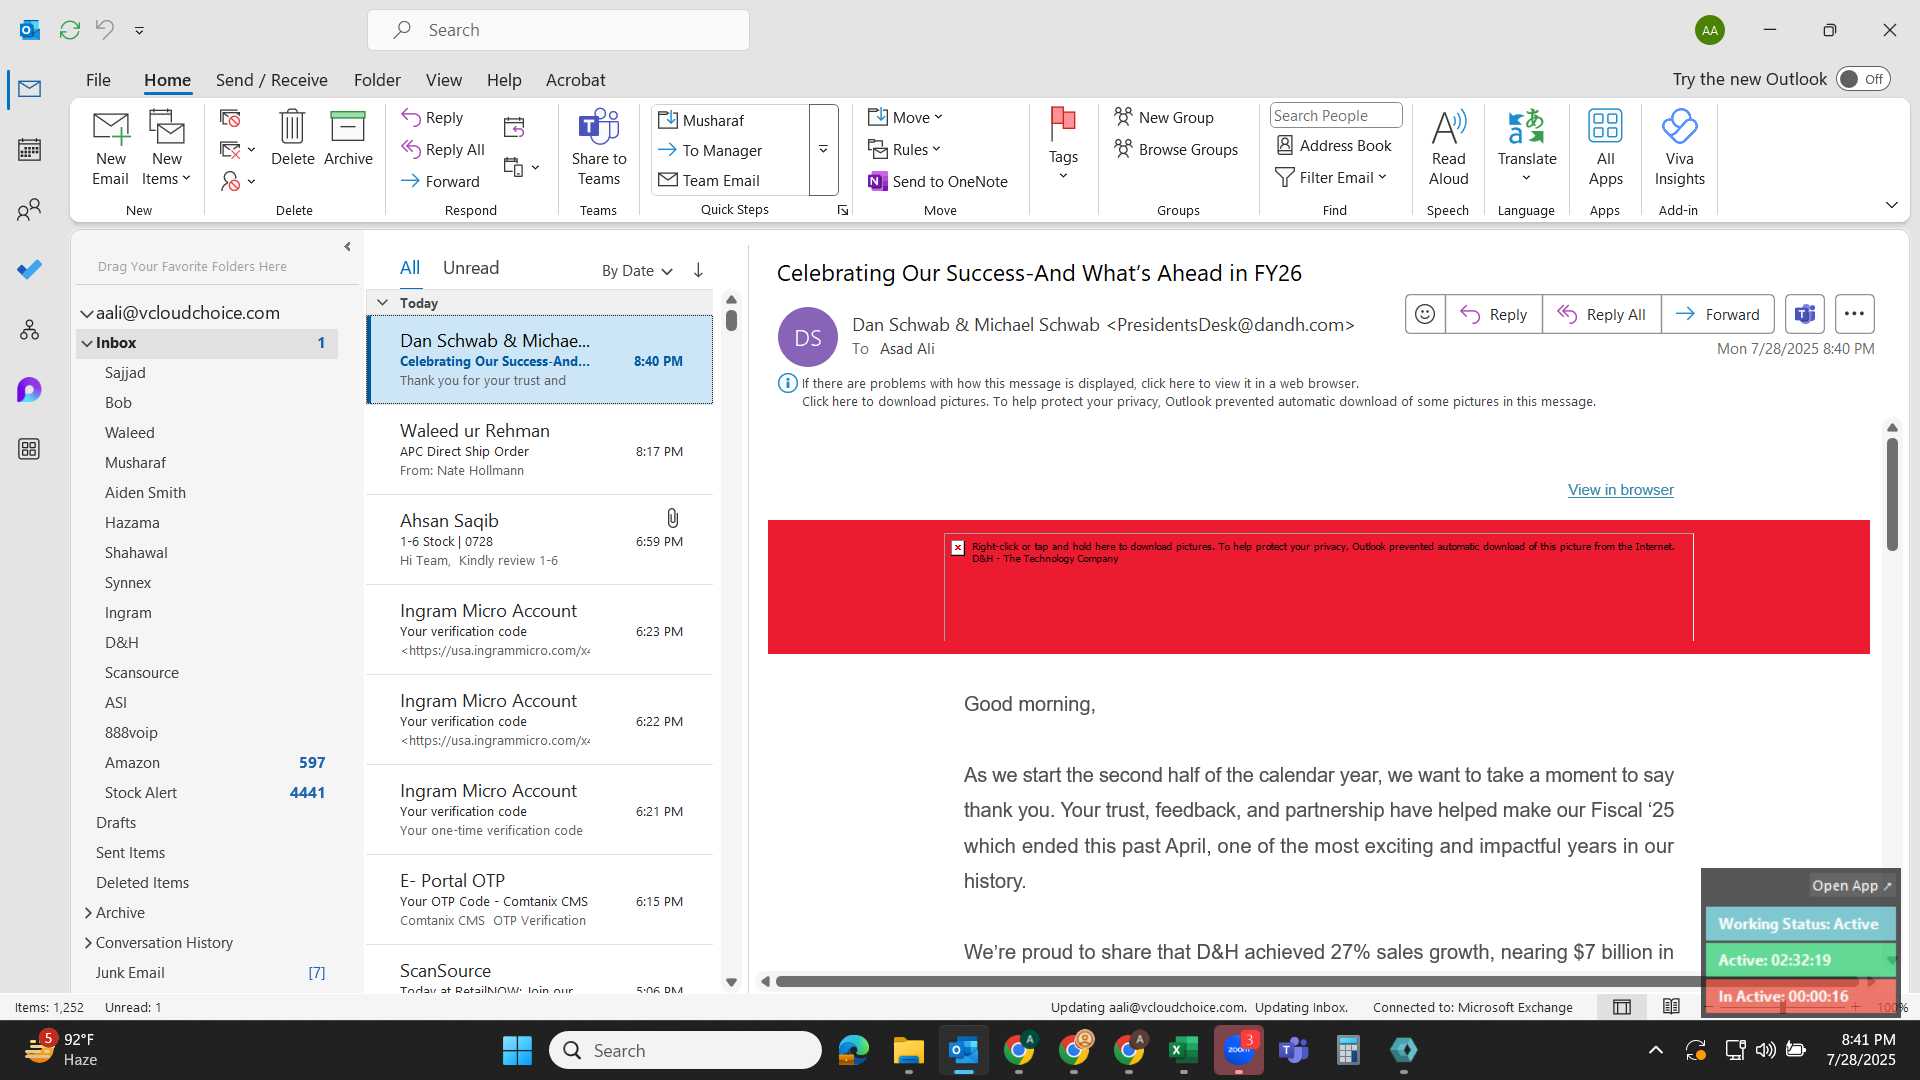Viewport: 1920px width, 1080px height.
Task: Expand Conversation History folder
Action: click(88, 943)
